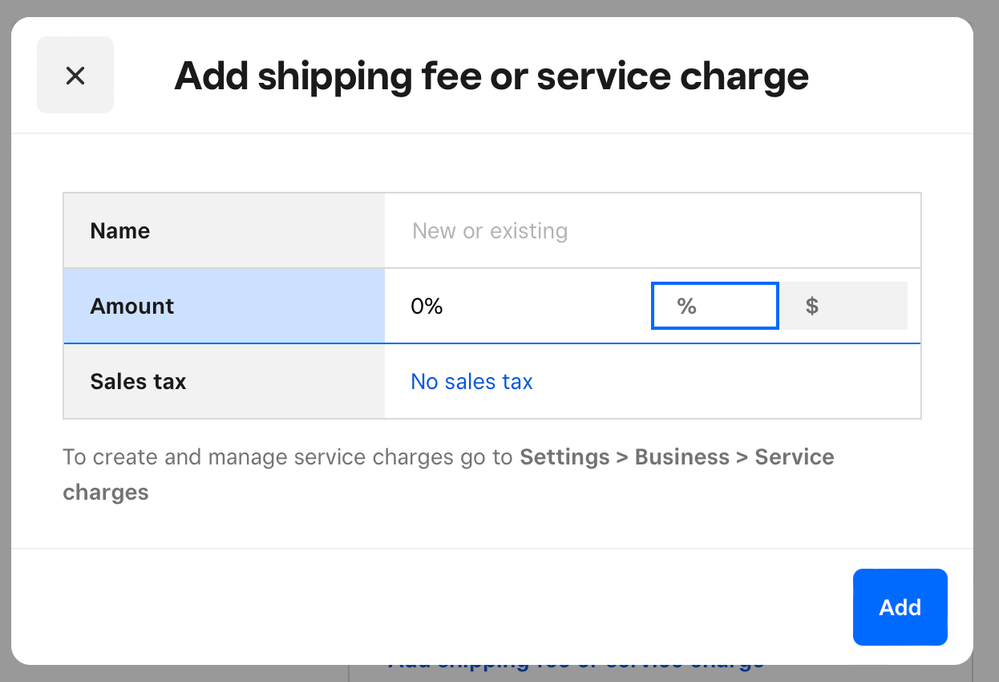Close the dialog with the X icon

coord(75,75)
